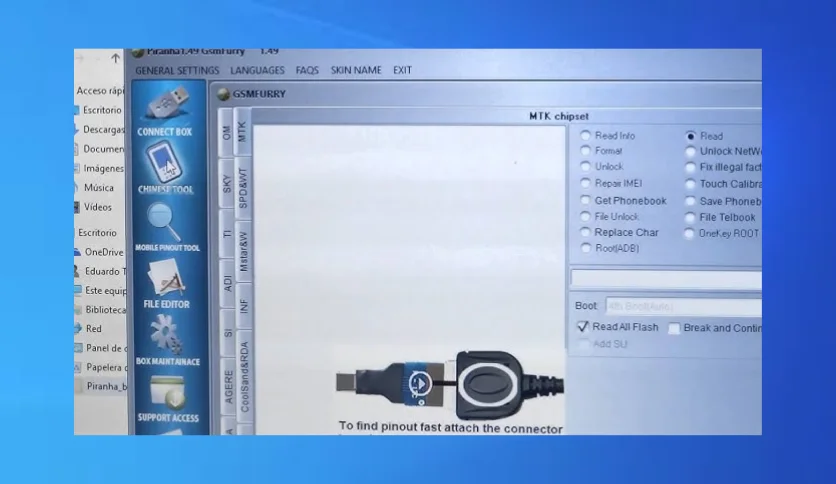Switch to the OM vertical tab
Screen dimensions: 836x484
coord(227,133)
